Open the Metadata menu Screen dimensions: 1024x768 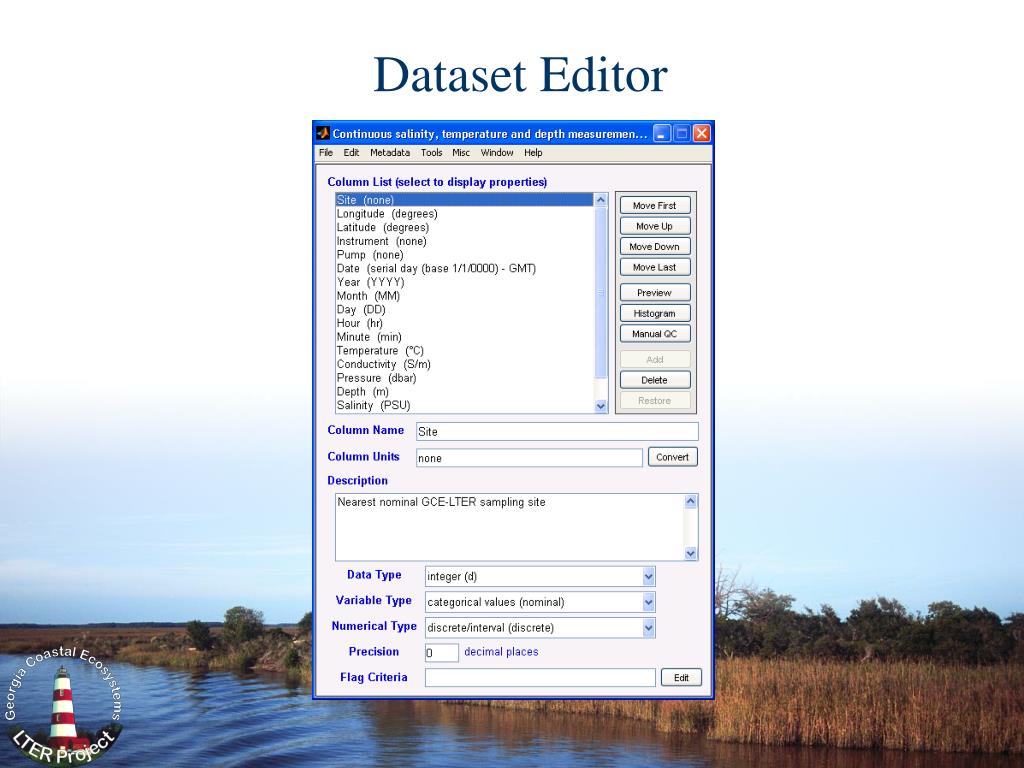point(390,153)
